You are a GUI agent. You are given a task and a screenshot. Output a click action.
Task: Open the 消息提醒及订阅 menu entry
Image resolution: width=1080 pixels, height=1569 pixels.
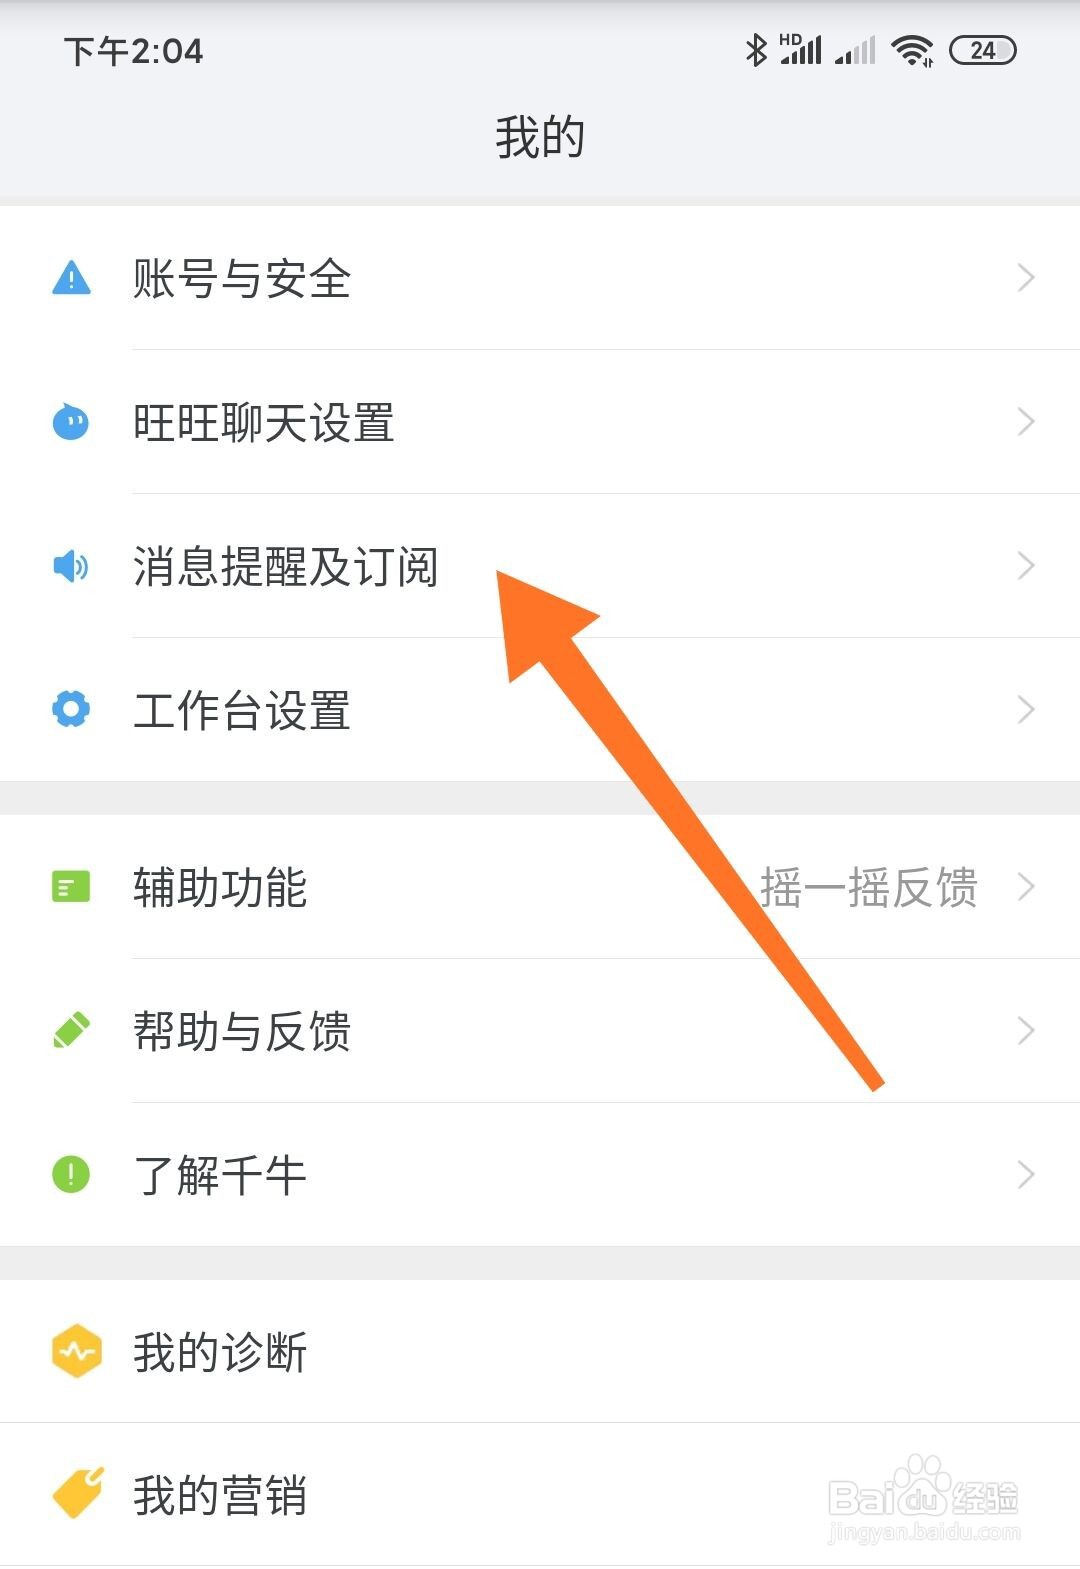[540, 566]
